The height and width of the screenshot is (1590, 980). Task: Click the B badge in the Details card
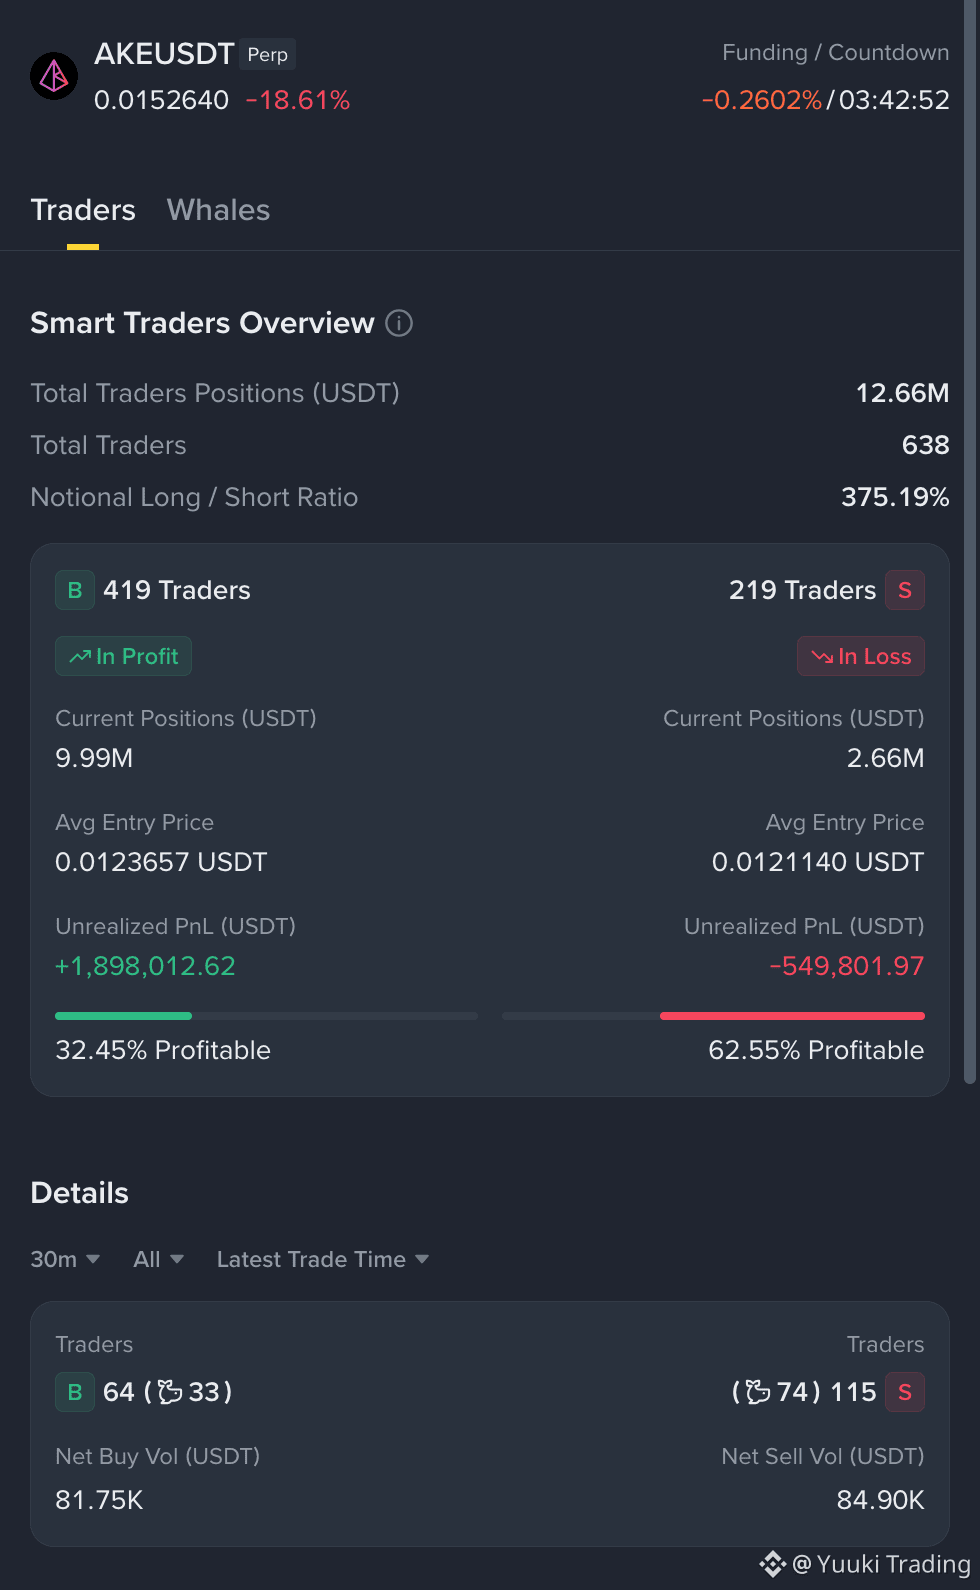[x=75, y=1392]
